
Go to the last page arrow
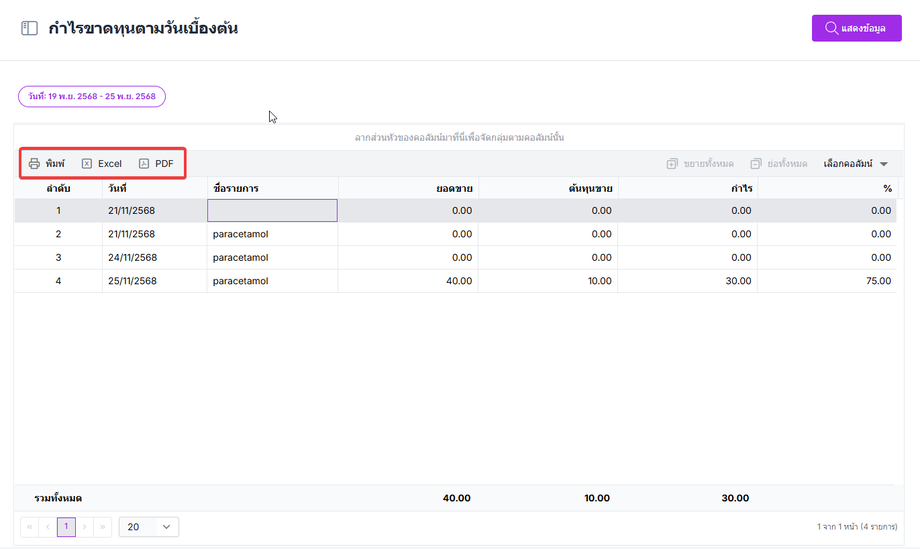tap(103, 526)
